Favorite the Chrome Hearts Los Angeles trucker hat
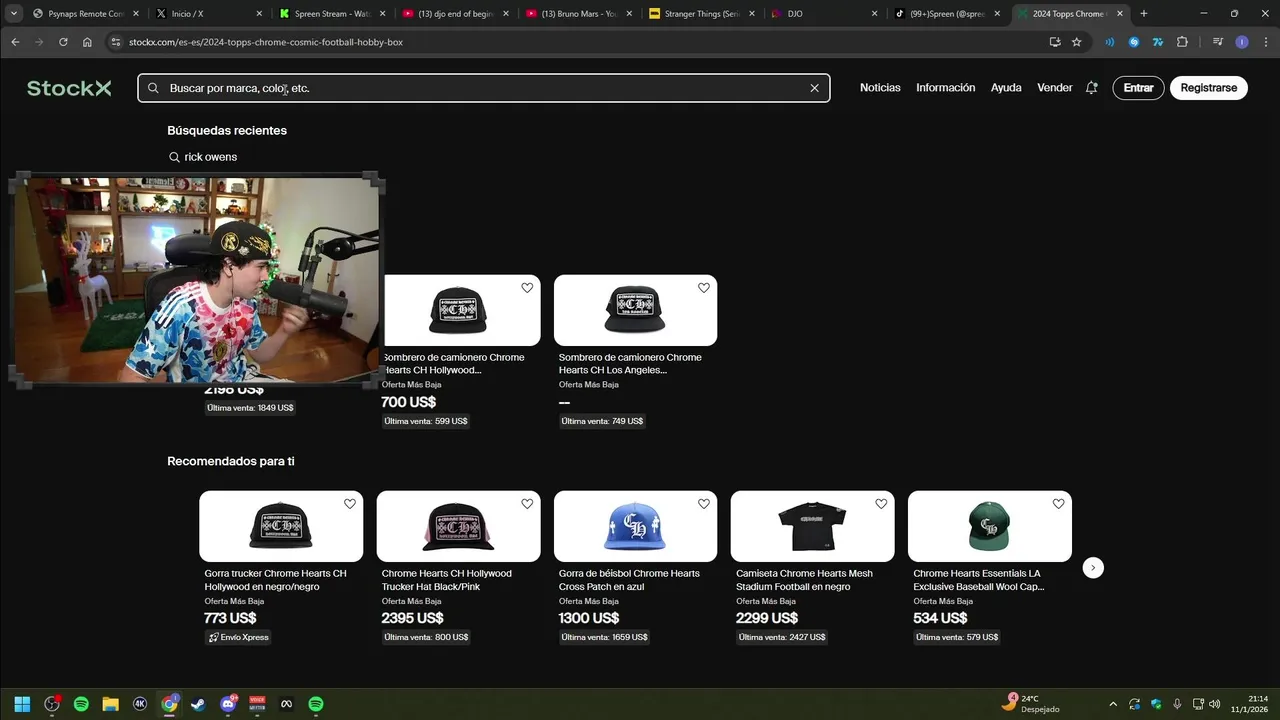This screenshot has height=720, width=1280. (x=704, y=288)
